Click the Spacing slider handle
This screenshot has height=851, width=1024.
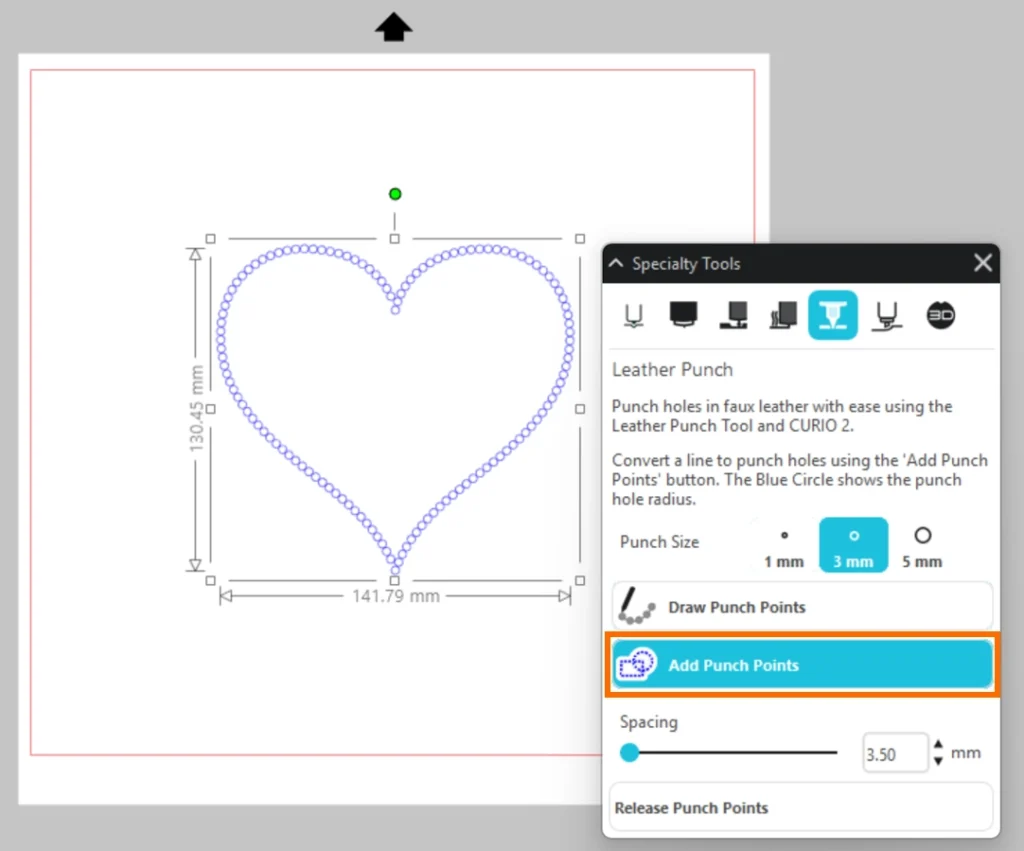pos(629,753)
